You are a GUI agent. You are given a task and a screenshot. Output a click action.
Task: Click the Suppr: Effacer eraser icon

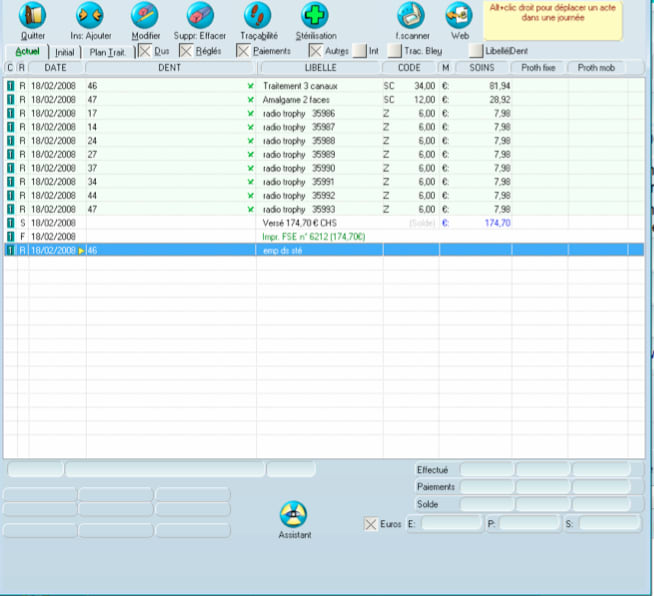[199, 16]
